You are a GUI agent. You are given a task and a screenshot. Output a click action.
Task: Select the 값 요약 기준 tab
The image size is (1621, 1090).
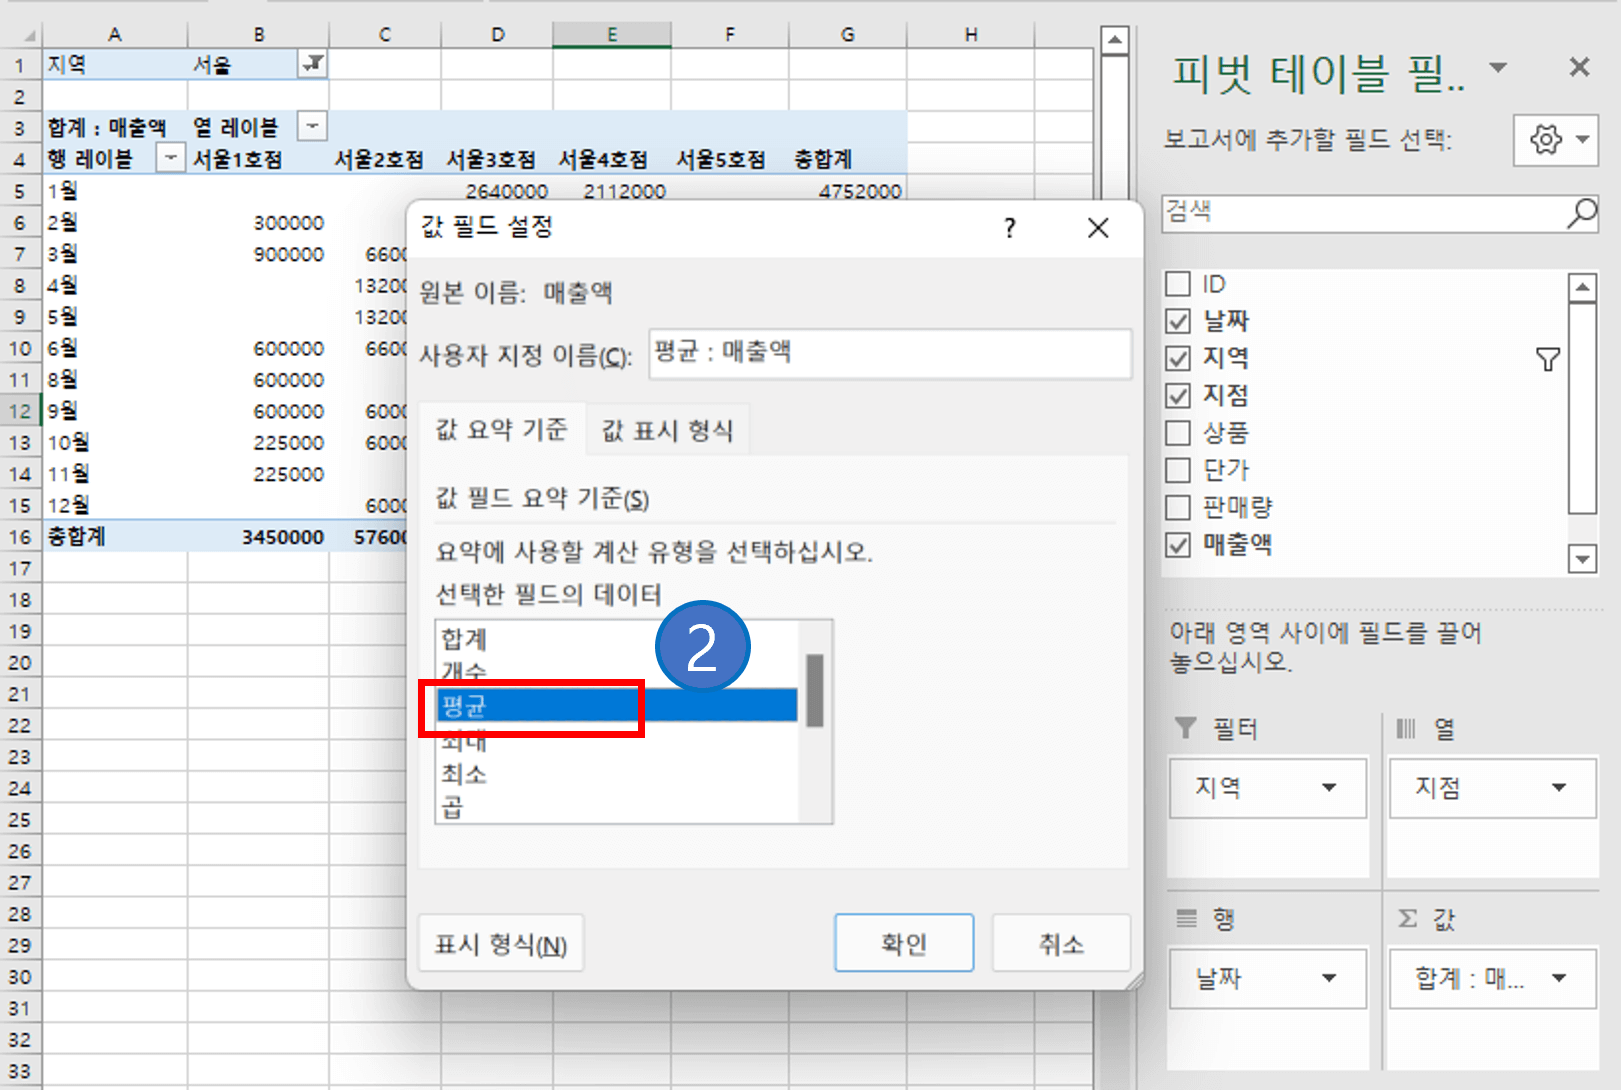click(503, 429)
